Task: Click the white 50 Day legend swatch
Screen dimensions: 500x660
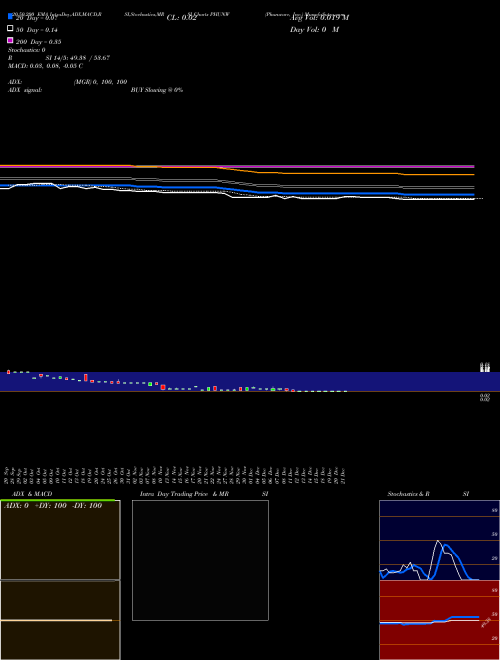Action: (10, 28)
